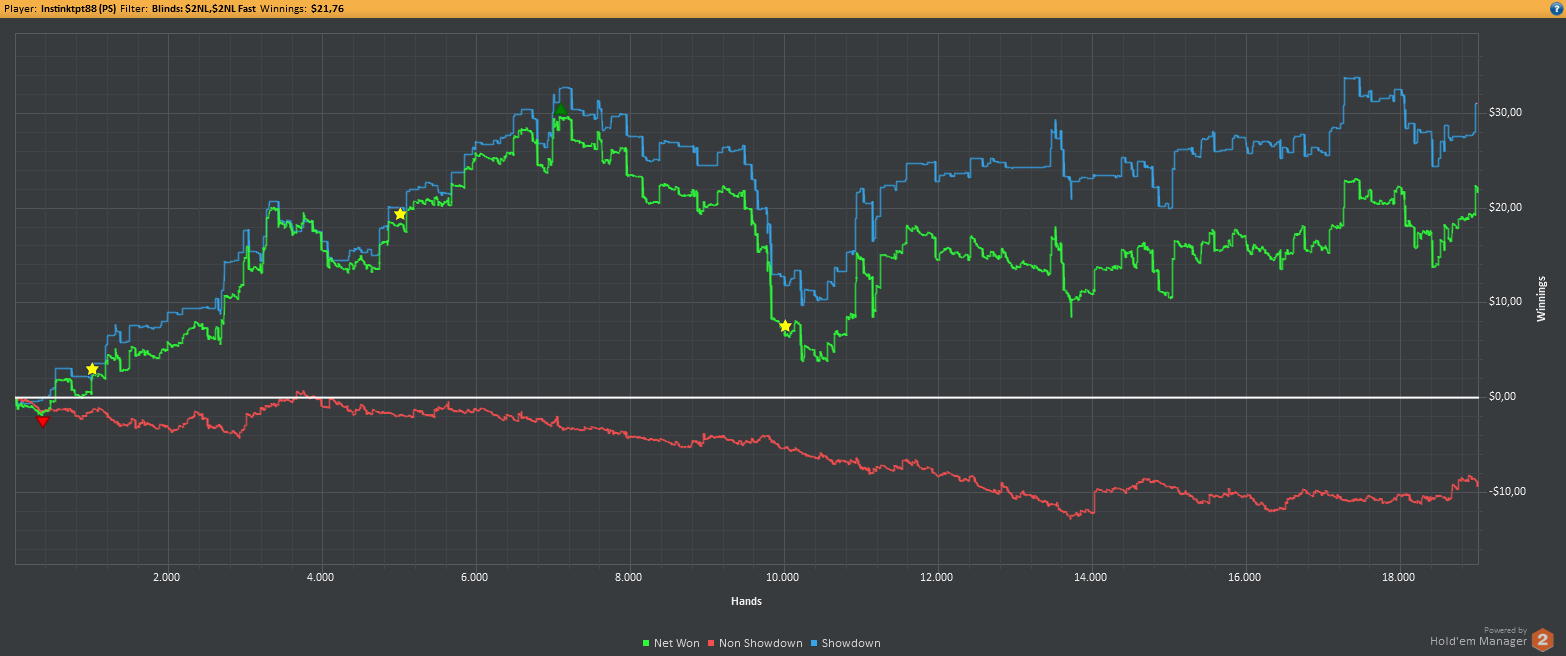1566x656 pixels.
Task: Click the 10.000 hands axis label
Action: tap(782, 577)
